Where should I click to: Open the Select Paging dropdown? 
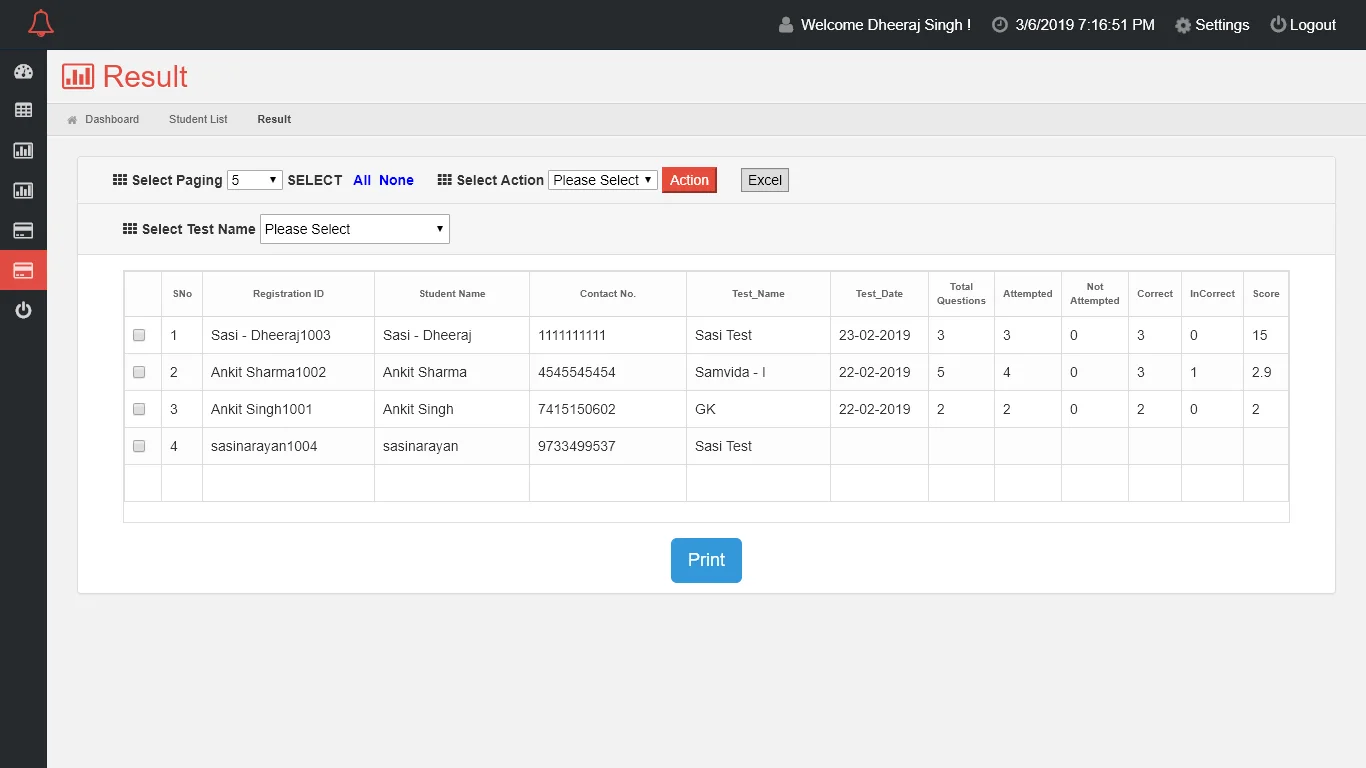tap(255, 180)
